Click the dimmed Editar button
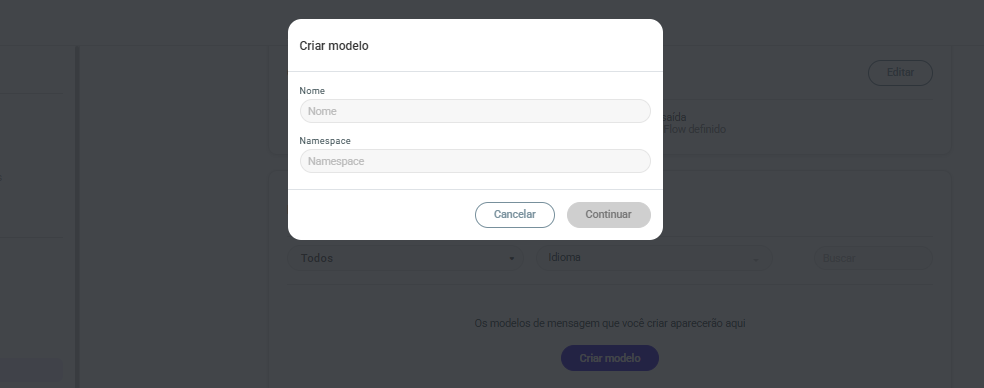The width and height of the screenshot is (984, 388). (900, 73)
